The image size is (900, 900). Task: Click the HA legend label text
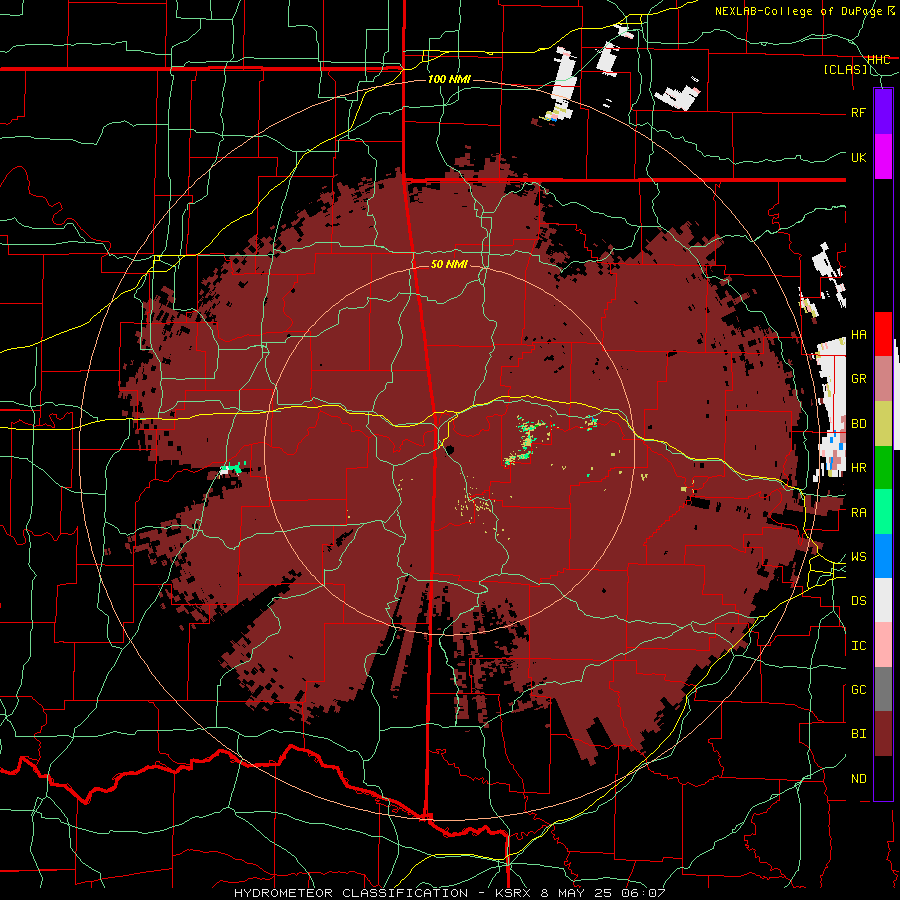tap(858, 335)
